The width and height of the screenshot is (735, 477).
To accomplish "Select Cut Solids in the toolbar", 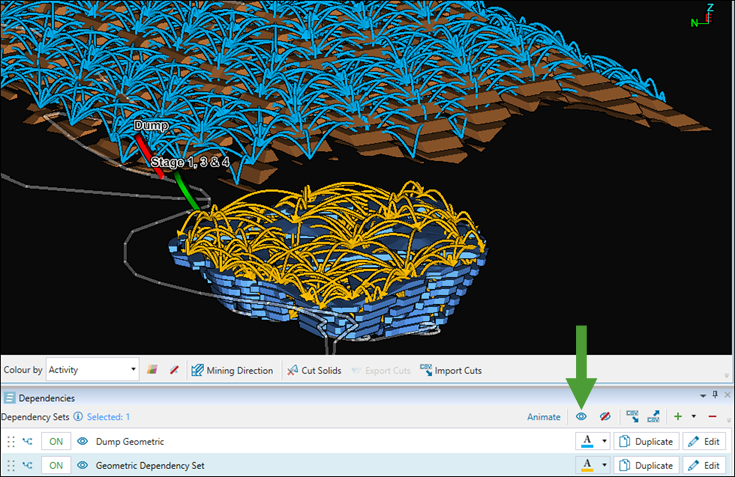I will (314, 370).
